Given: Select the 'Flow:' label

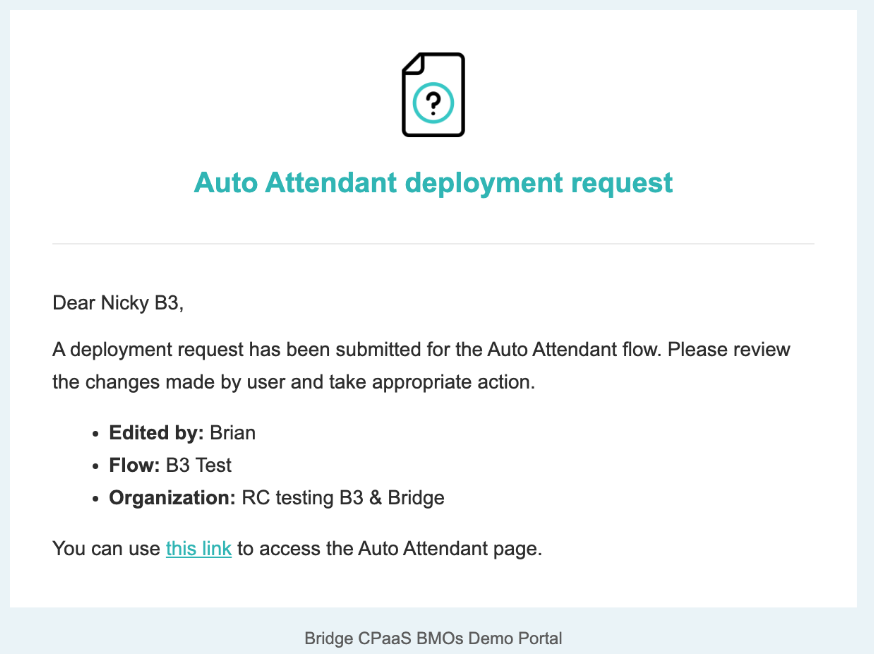Looking at the screenshot, I should click(x=134, y=465).
